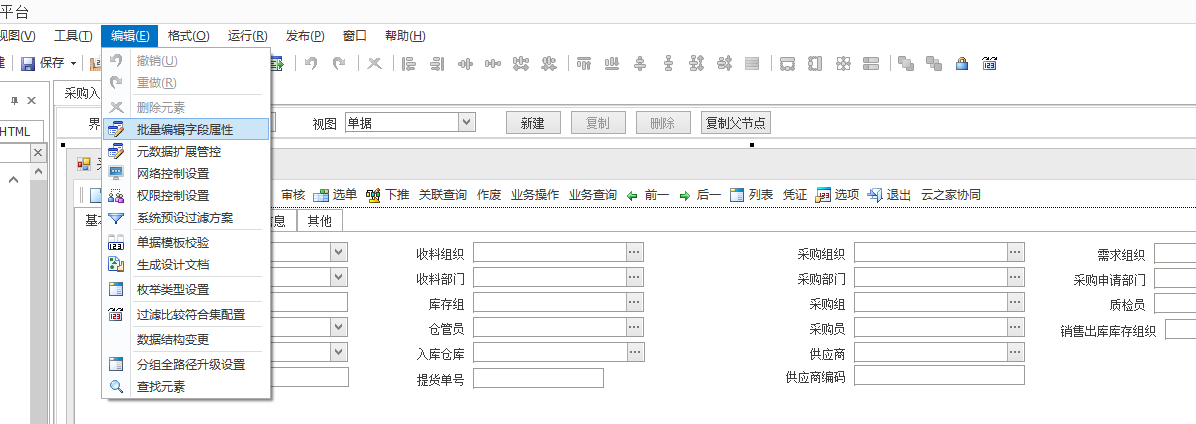Open the 窗口 menu
The height and width of the screenshot is (424, 1196).
(x=355, y=36)
